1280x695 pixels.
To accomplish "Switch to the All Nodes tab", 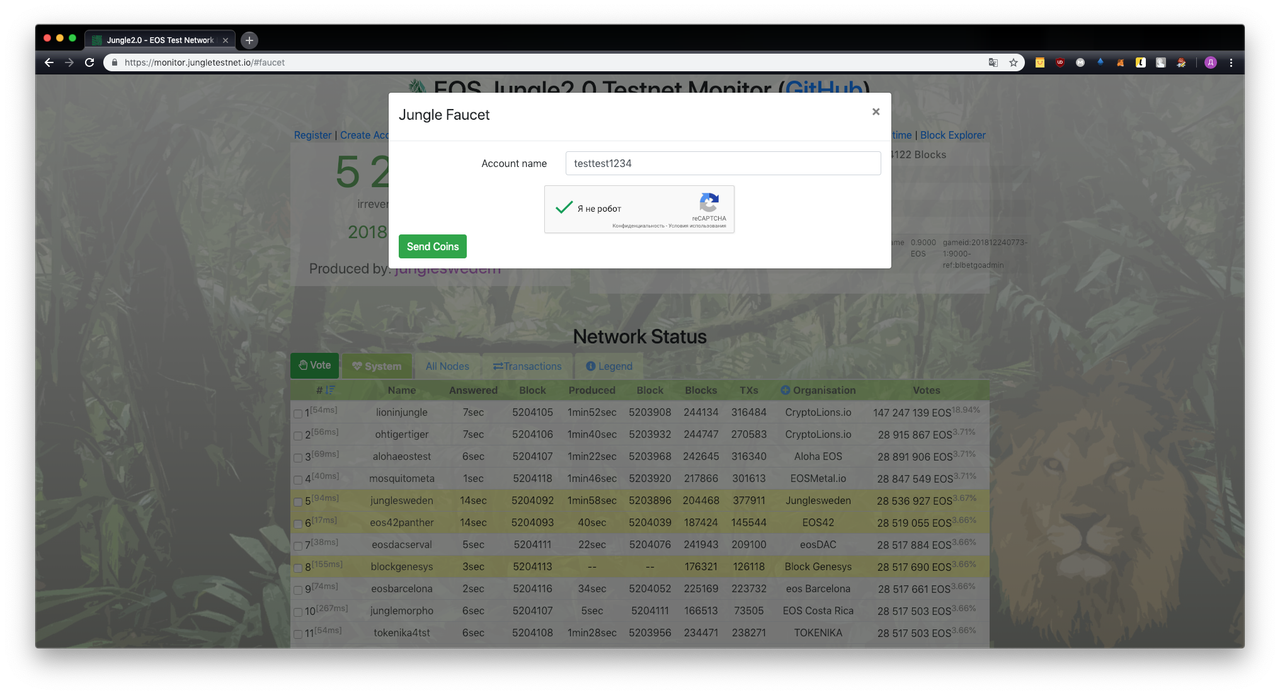I will pos(447,366).
